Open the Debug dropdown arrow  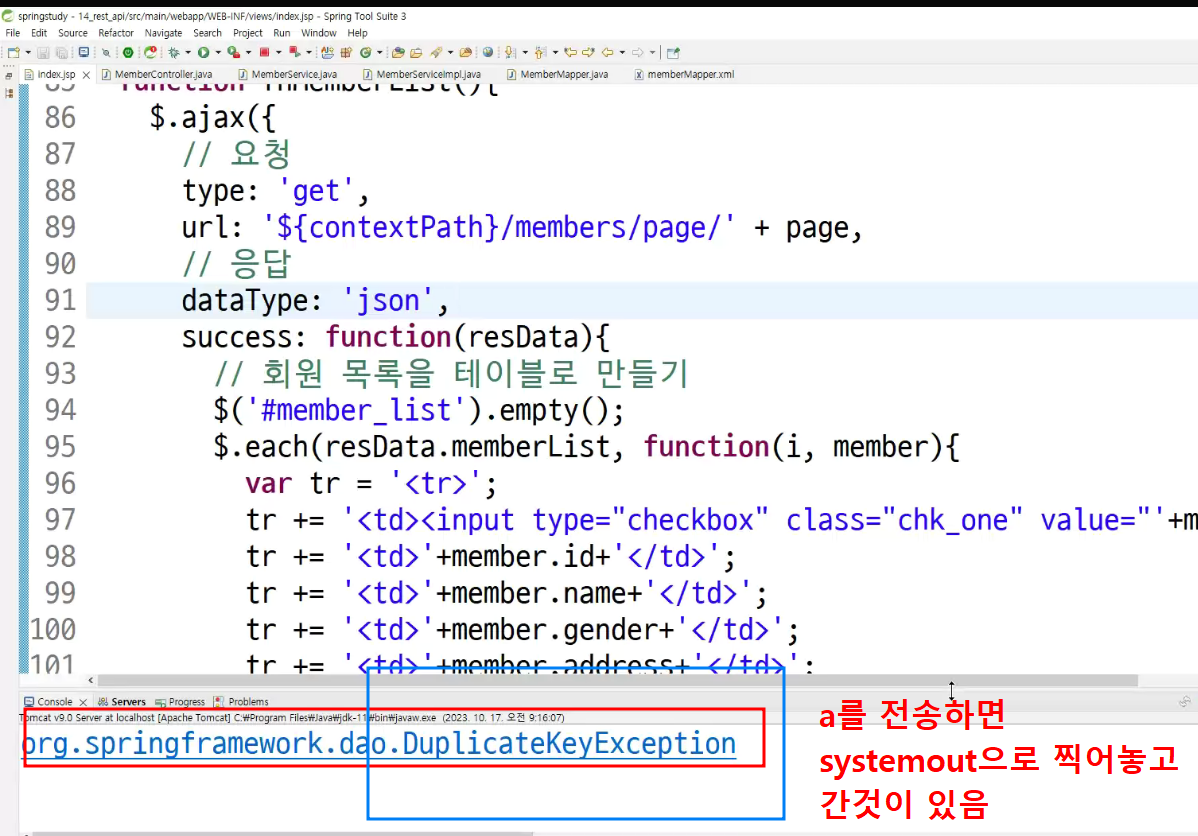click(x=188, y=53)
